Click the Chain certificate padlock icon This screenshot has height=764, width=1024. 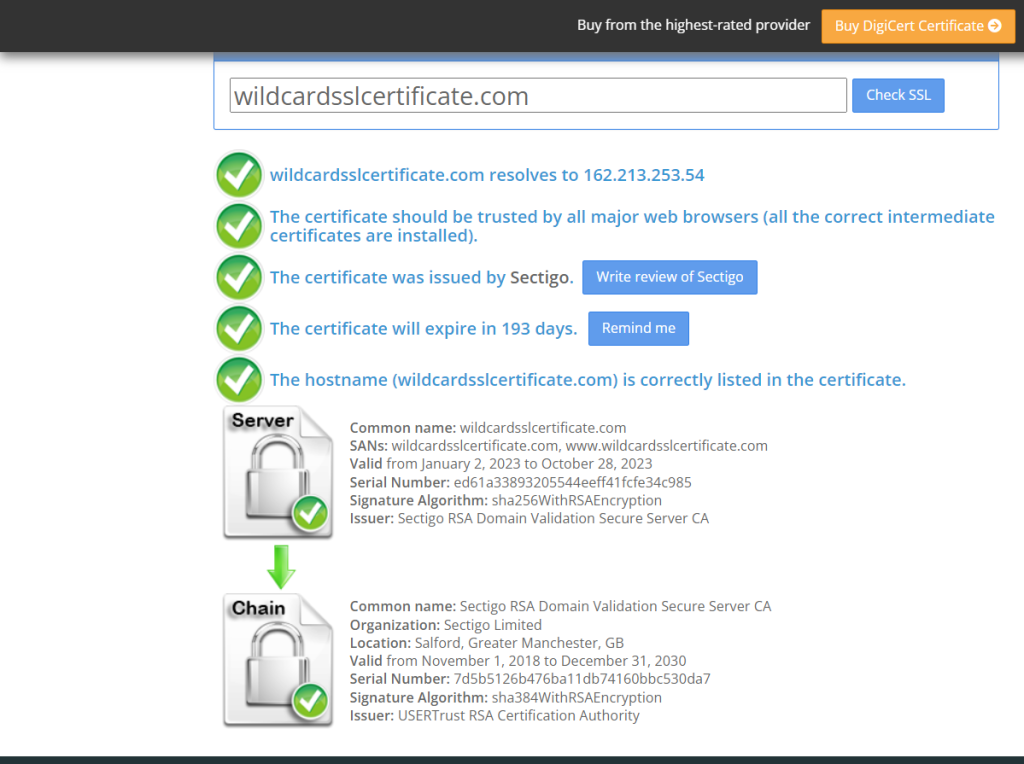[x=277, y=660]
